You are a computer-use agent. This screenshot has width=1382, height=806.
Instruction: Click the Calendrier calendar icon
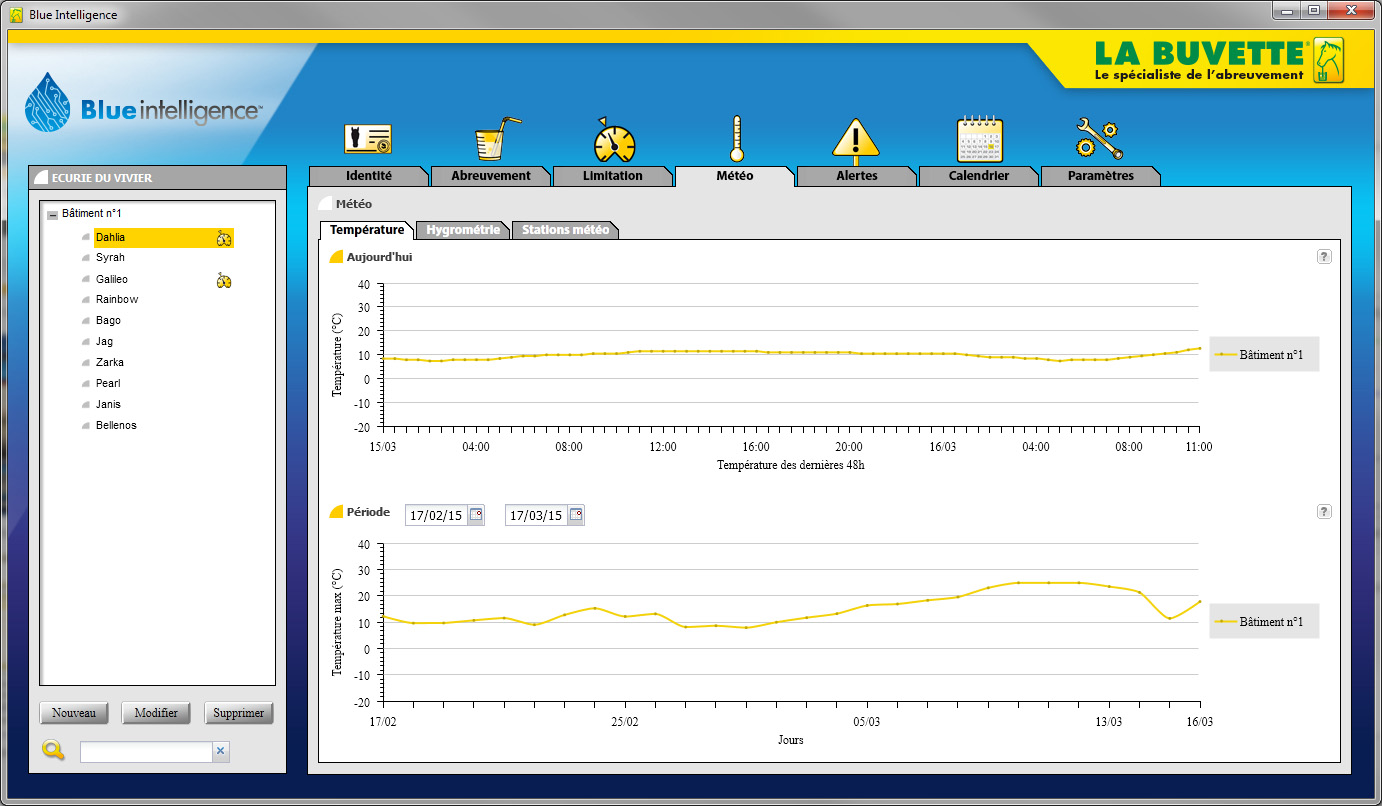click(x=979, y=139)
